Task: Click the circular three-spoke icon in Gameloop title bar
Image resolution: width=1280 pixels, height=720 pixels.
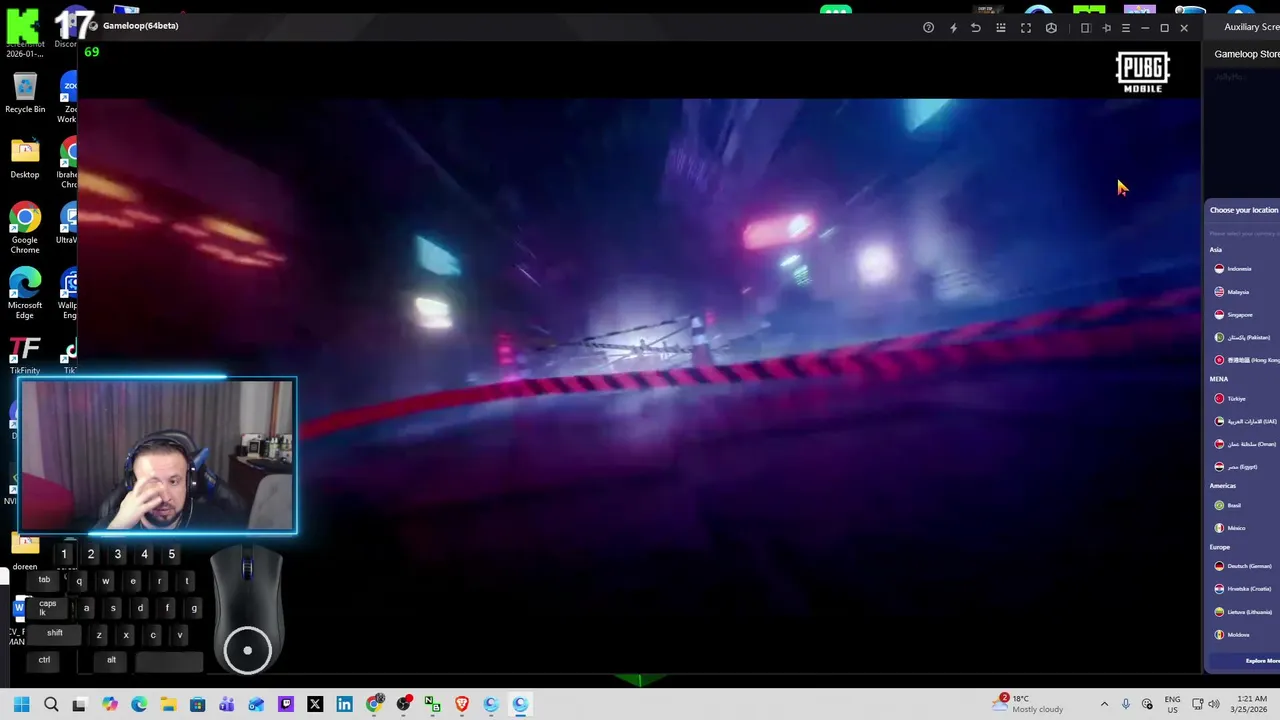Action: point(1051,28)
